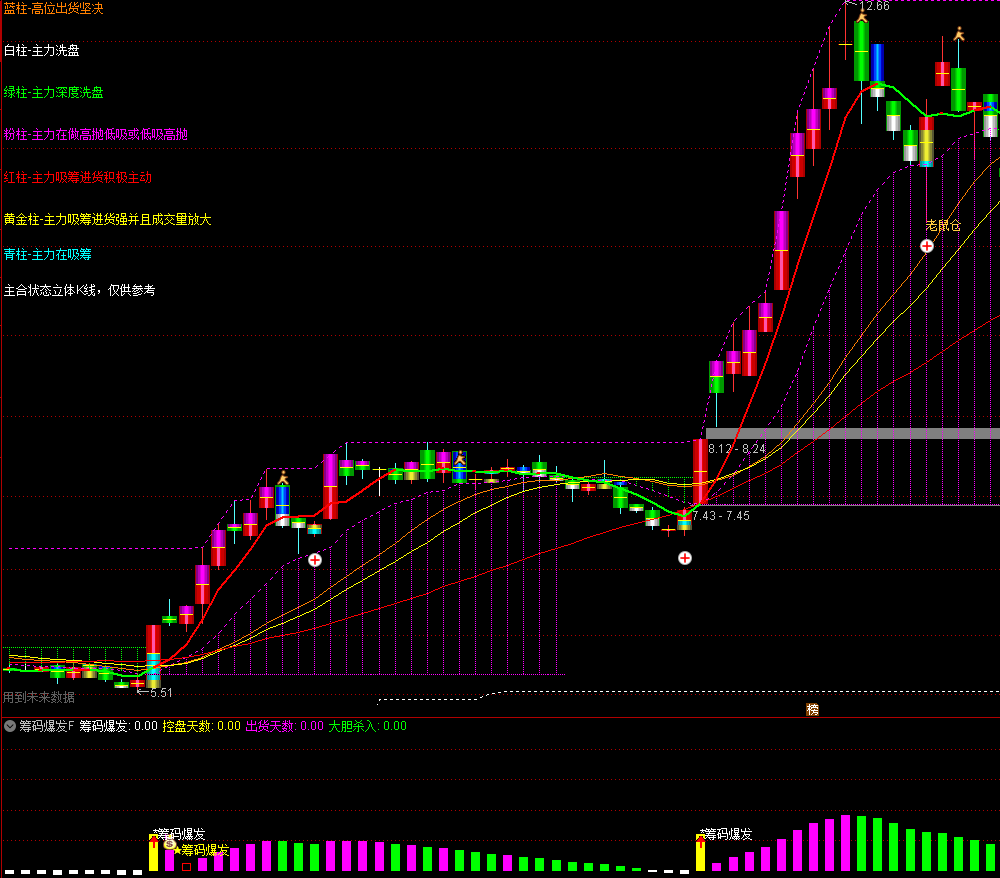Screen dimensions: 1000x878
Task: Click the running man icon near 12.66 high
Action: tap(860, 15)
